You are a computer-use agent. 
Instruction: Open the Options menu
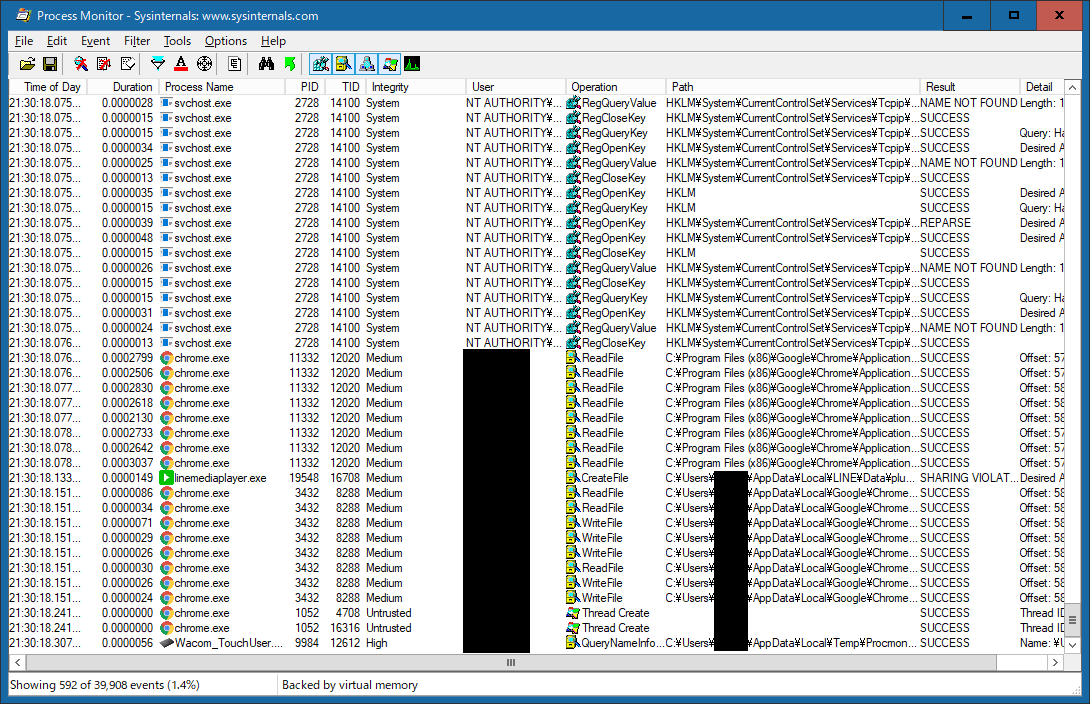click(x=225, y=41)
